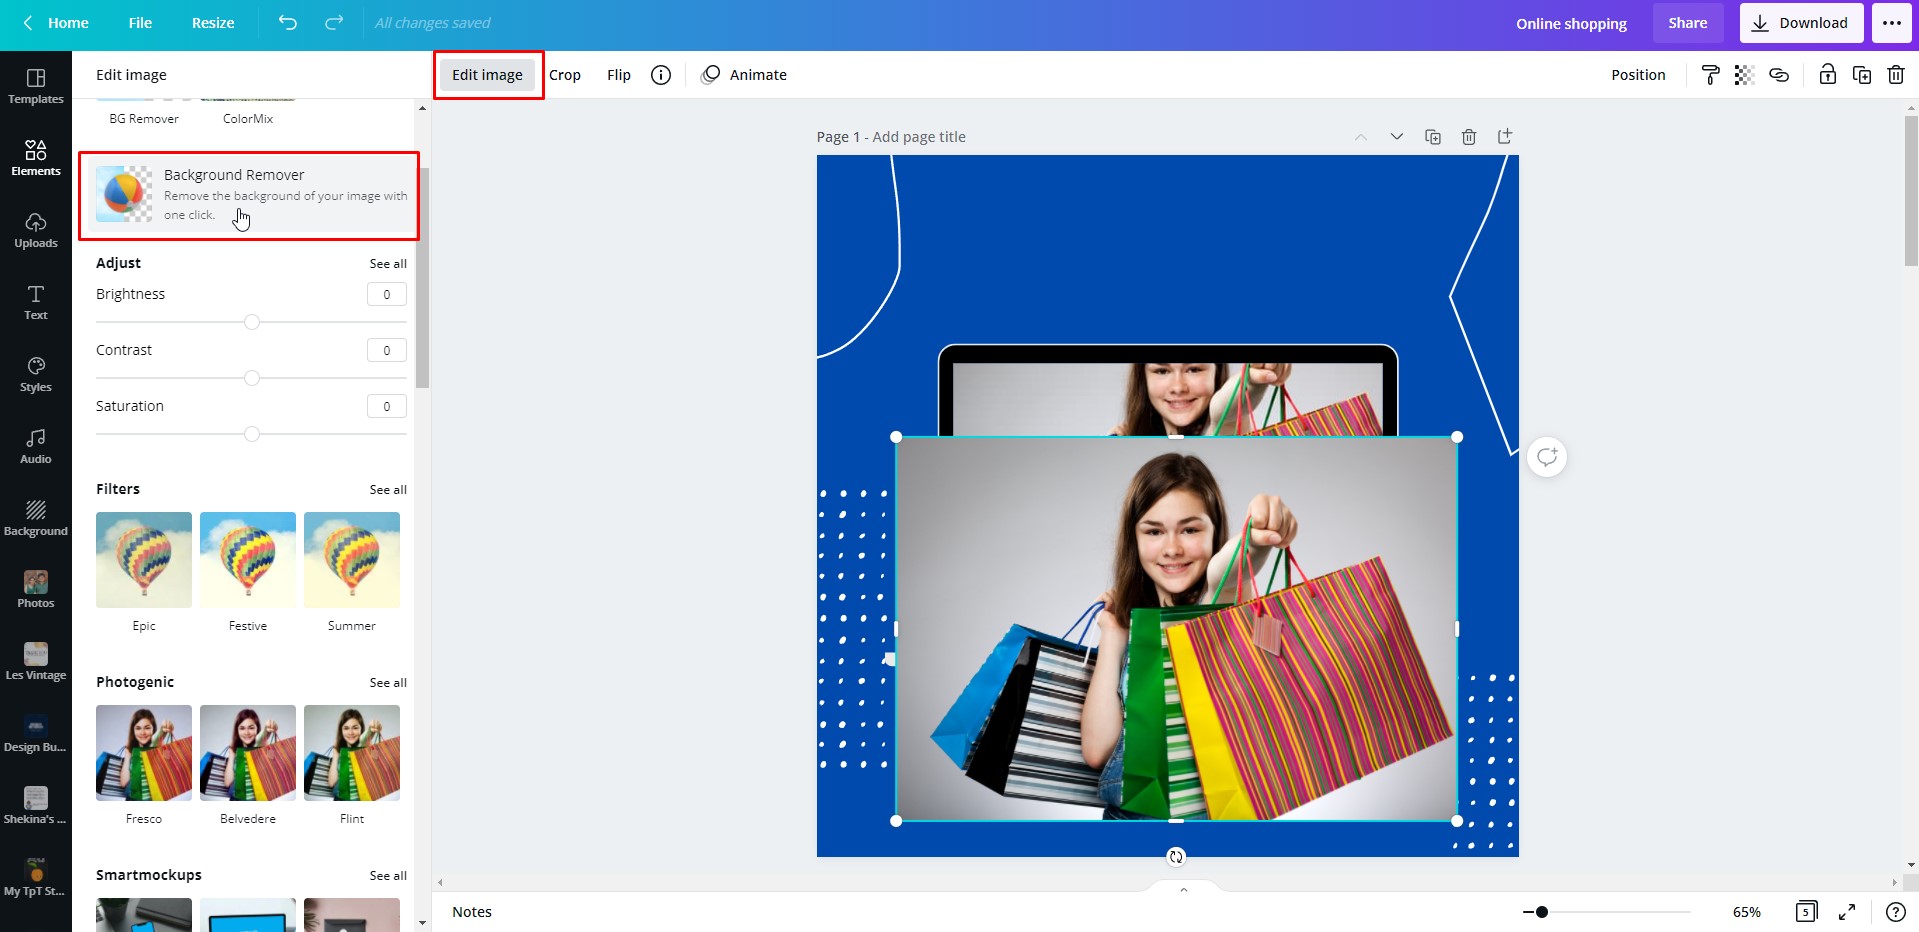The height and width of the screenshot is (932, 1919).
Task: Enter fullscreen presentation mode
Action: 1847,912
